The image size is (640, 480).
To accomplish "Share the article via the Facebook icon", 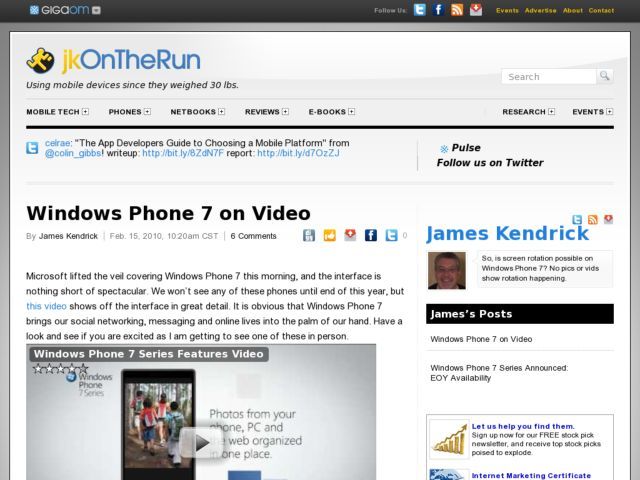I will tap(371, 235).
